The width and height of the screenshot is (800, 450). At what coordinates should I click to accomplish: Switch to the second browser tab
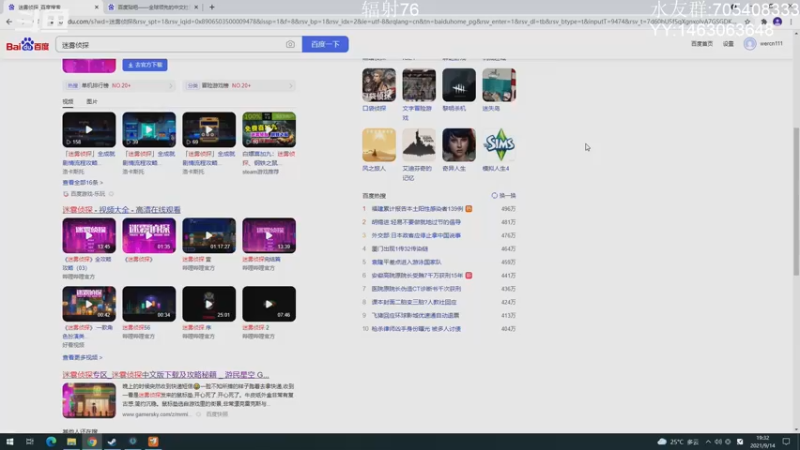click(152, 7)
